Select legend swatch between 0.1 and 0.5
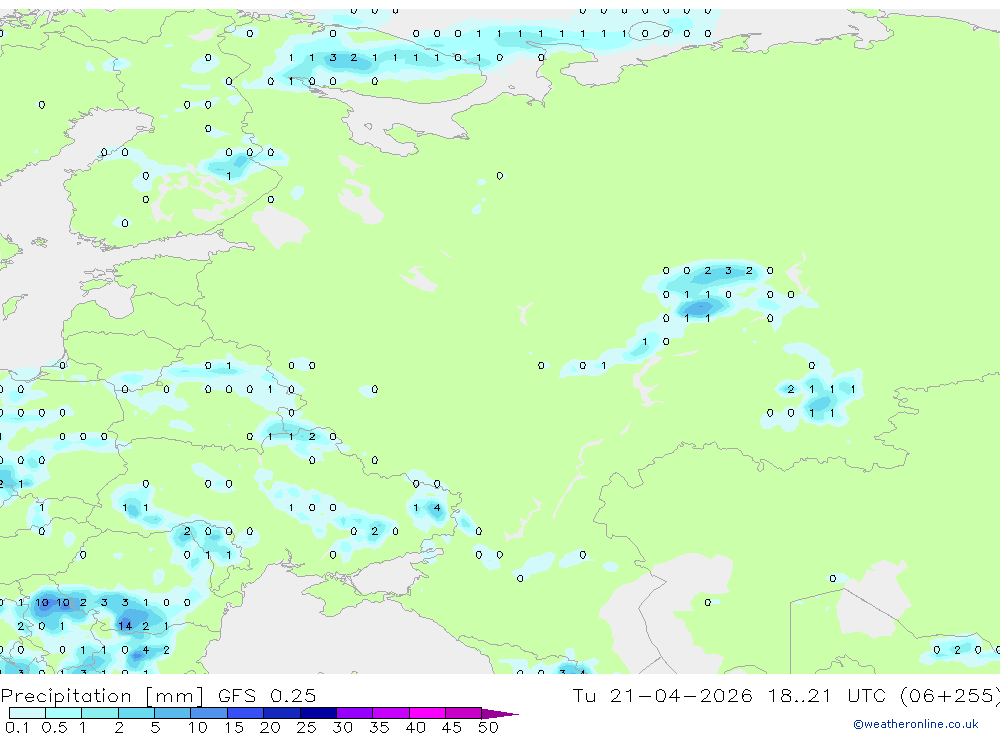Viewport: 1000px width, 733px height. (x=27, y=713)
